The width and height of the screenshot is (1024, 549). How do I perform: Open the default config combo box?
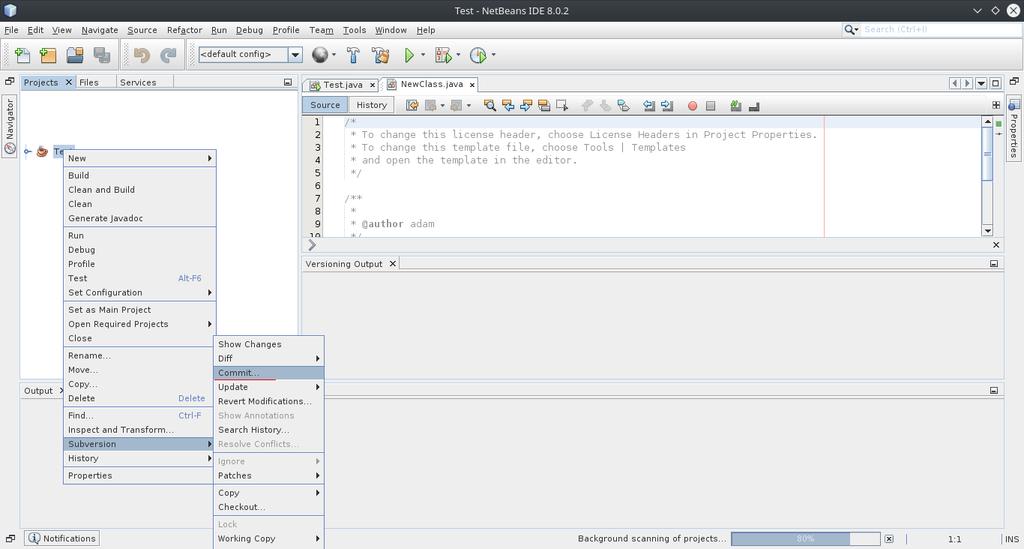[295, 55]
